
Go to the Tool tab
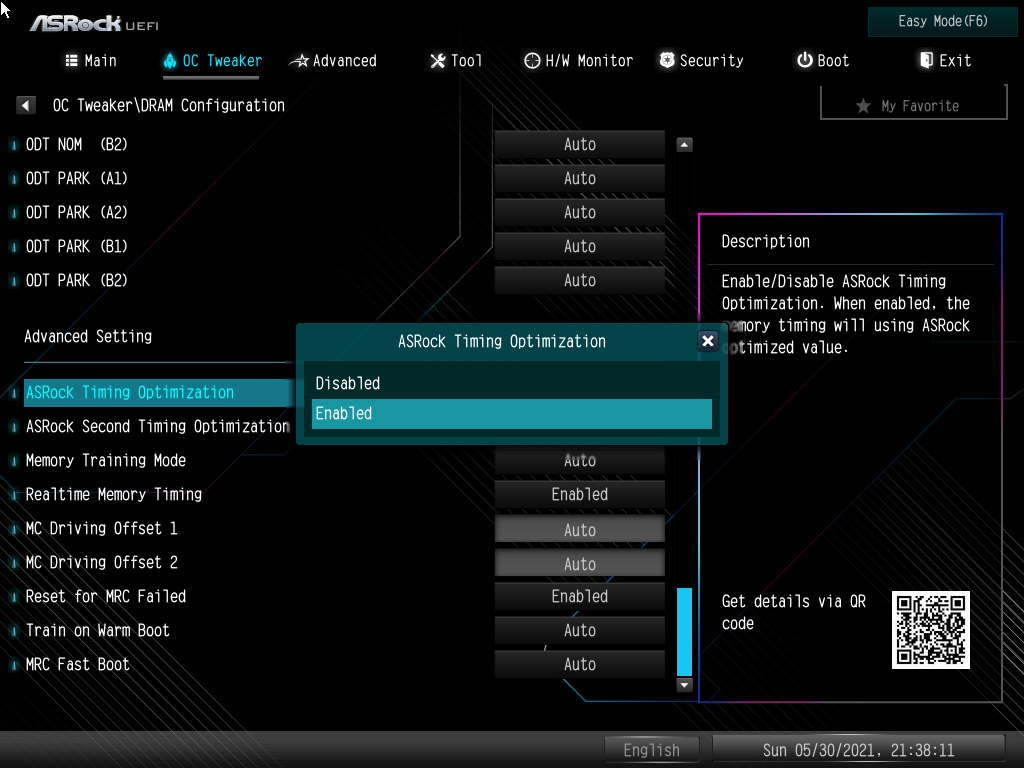click(456, 61)
